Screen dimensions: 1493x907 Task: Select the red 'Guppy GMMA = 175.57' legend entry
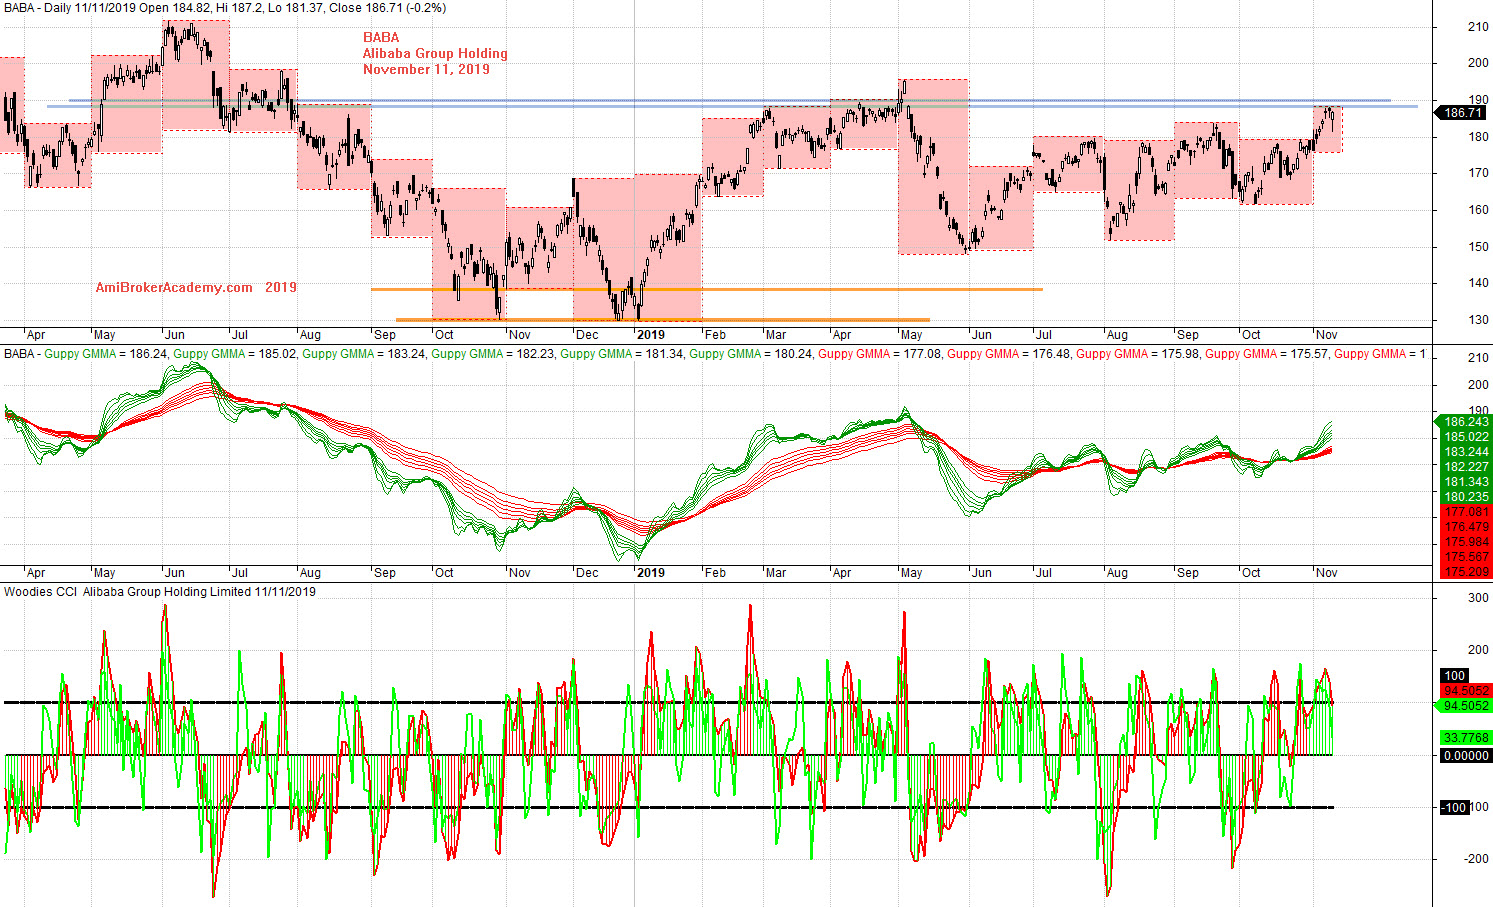tap(1266, 354)
